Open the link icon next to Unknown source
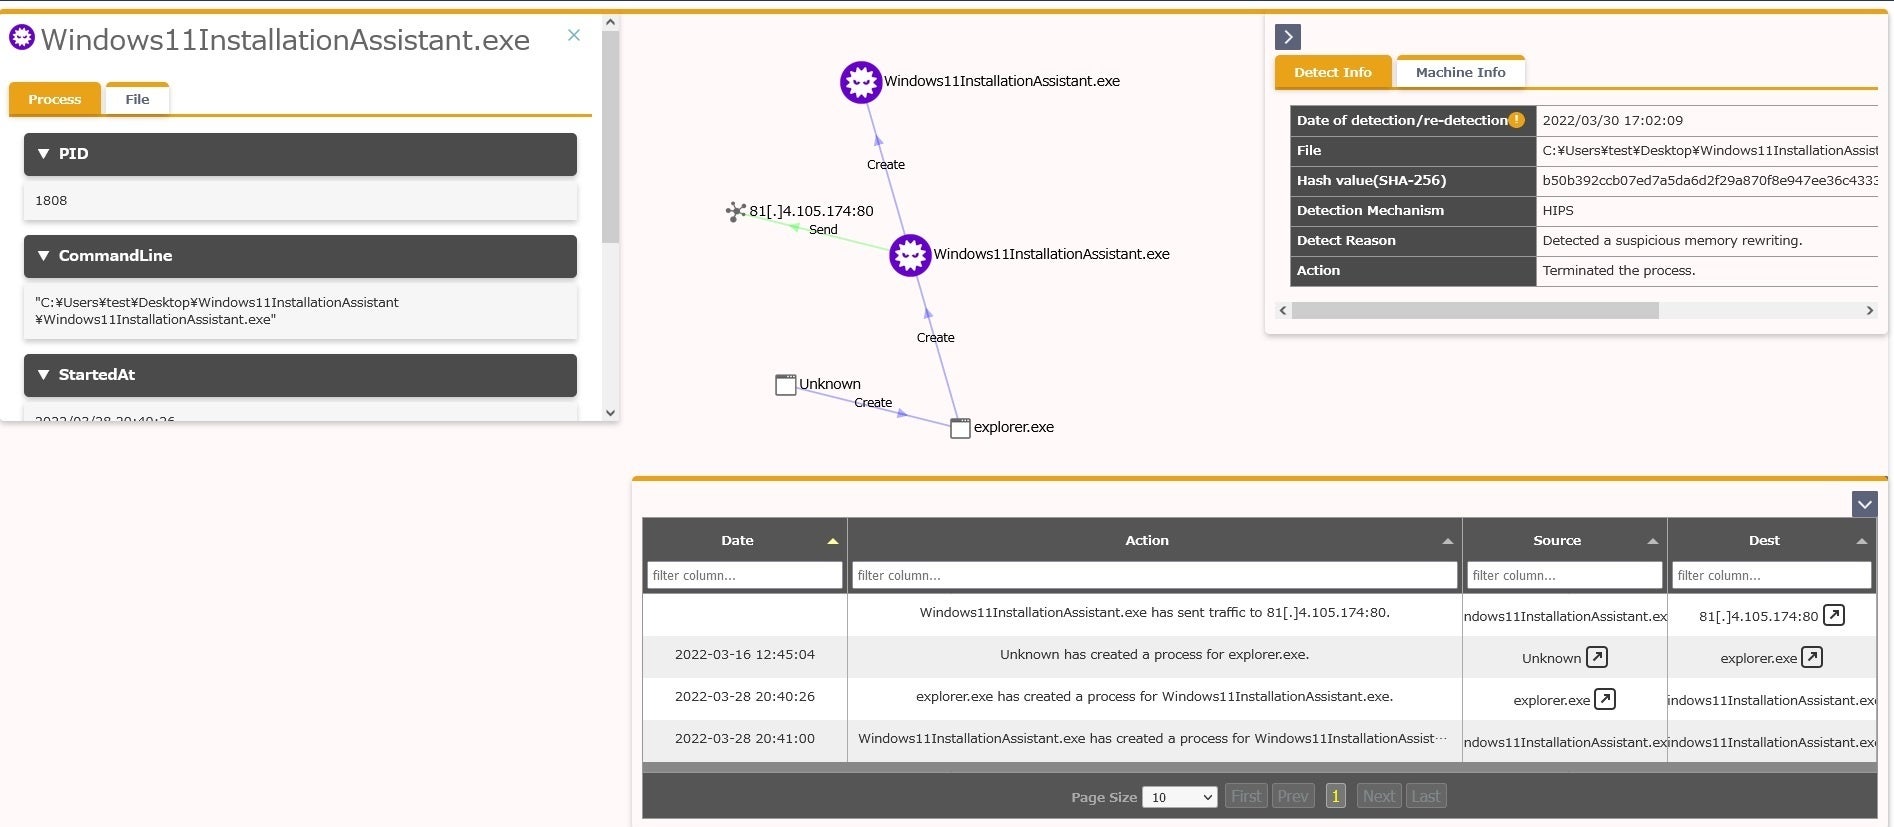 click(x=1597, y=657)
